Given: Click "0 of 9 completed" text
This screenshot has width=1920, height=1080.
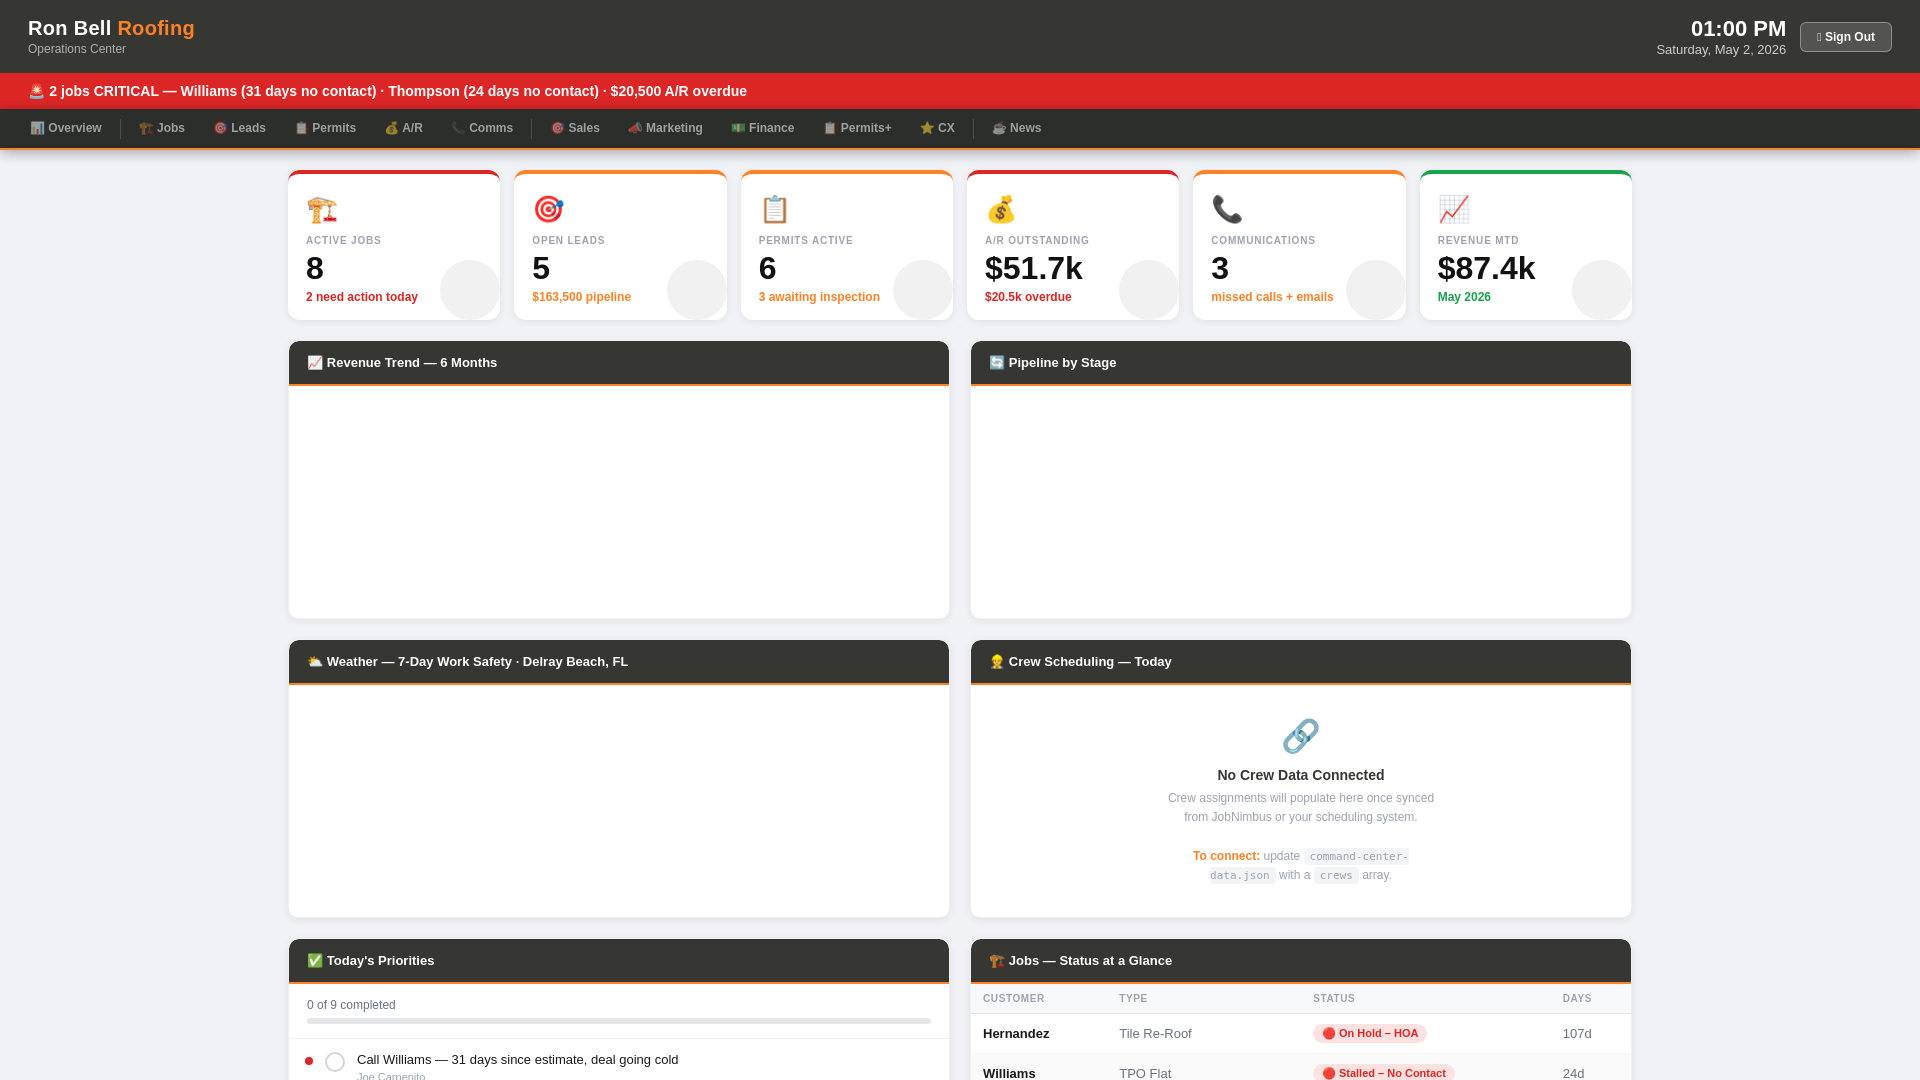Looking at the screenshot, I should click(x=351, y=1005).
